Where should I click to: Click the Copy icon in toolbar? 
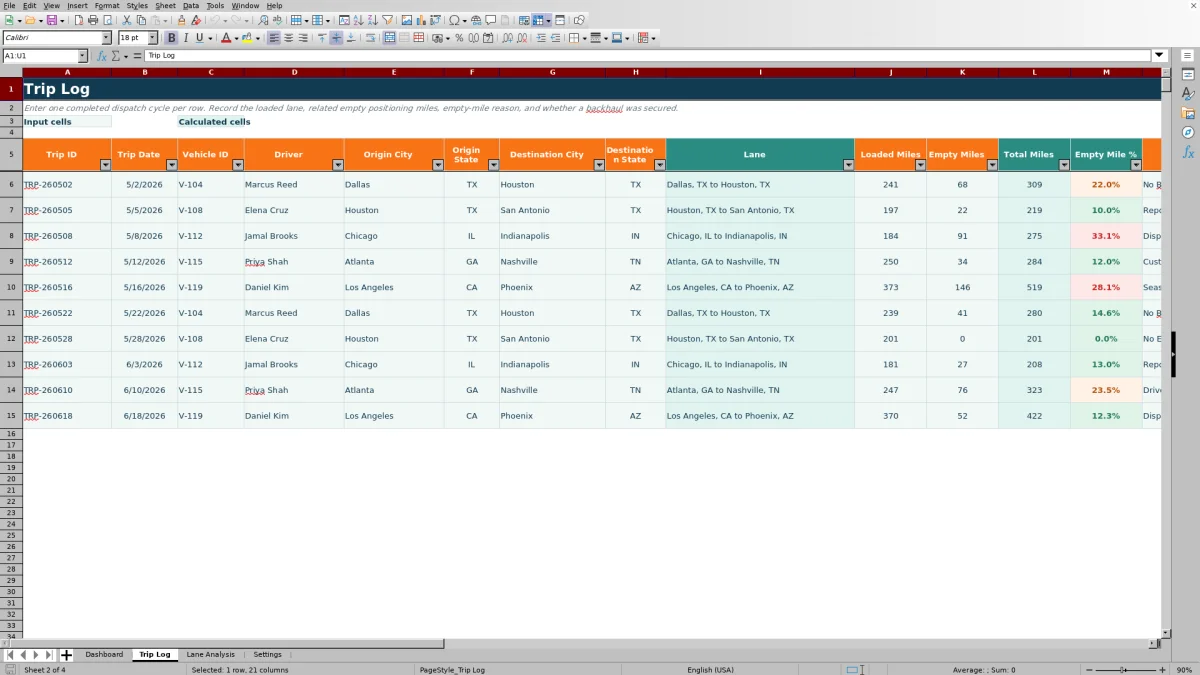(141, 20)
